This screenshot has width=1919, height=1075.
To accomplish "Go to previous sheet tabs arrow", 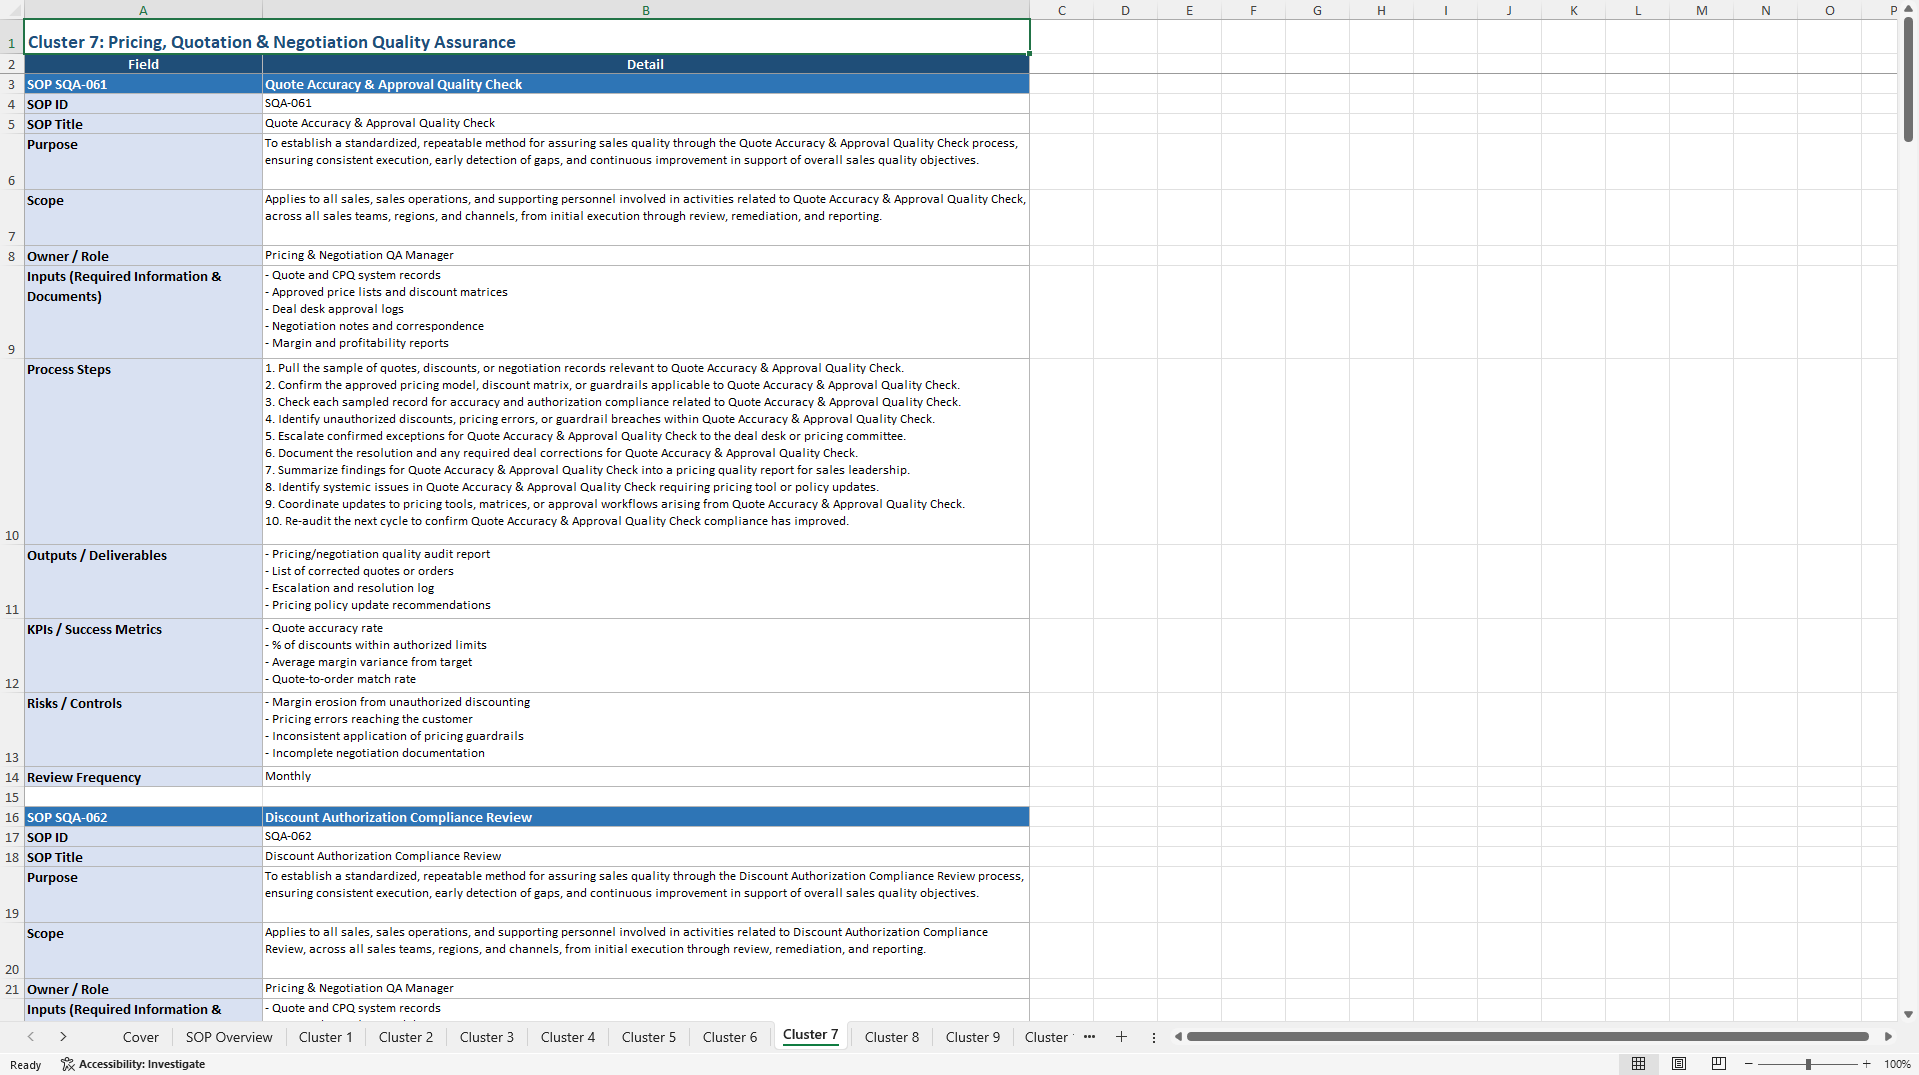I will (31, 1037).
